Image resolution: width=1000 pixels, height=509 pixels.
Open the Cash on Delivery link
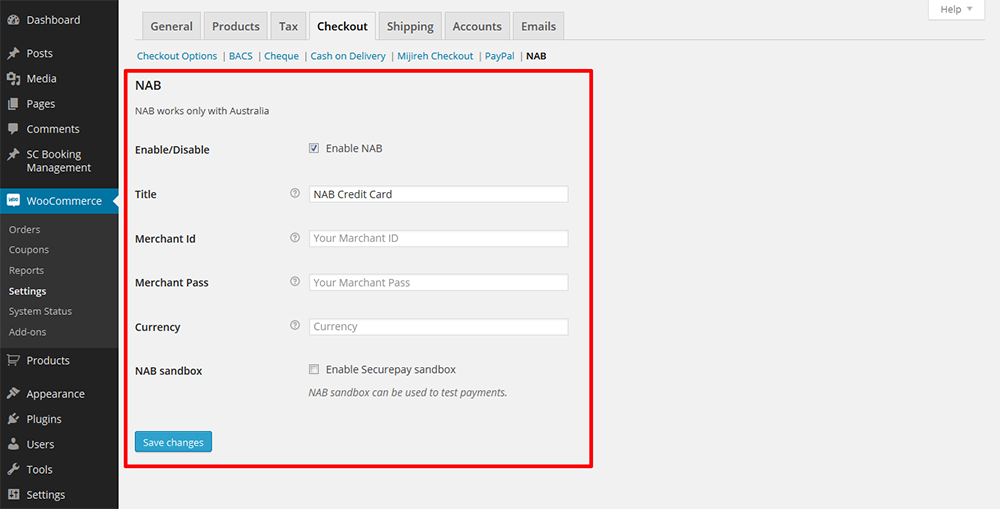(x=348, y=56)
